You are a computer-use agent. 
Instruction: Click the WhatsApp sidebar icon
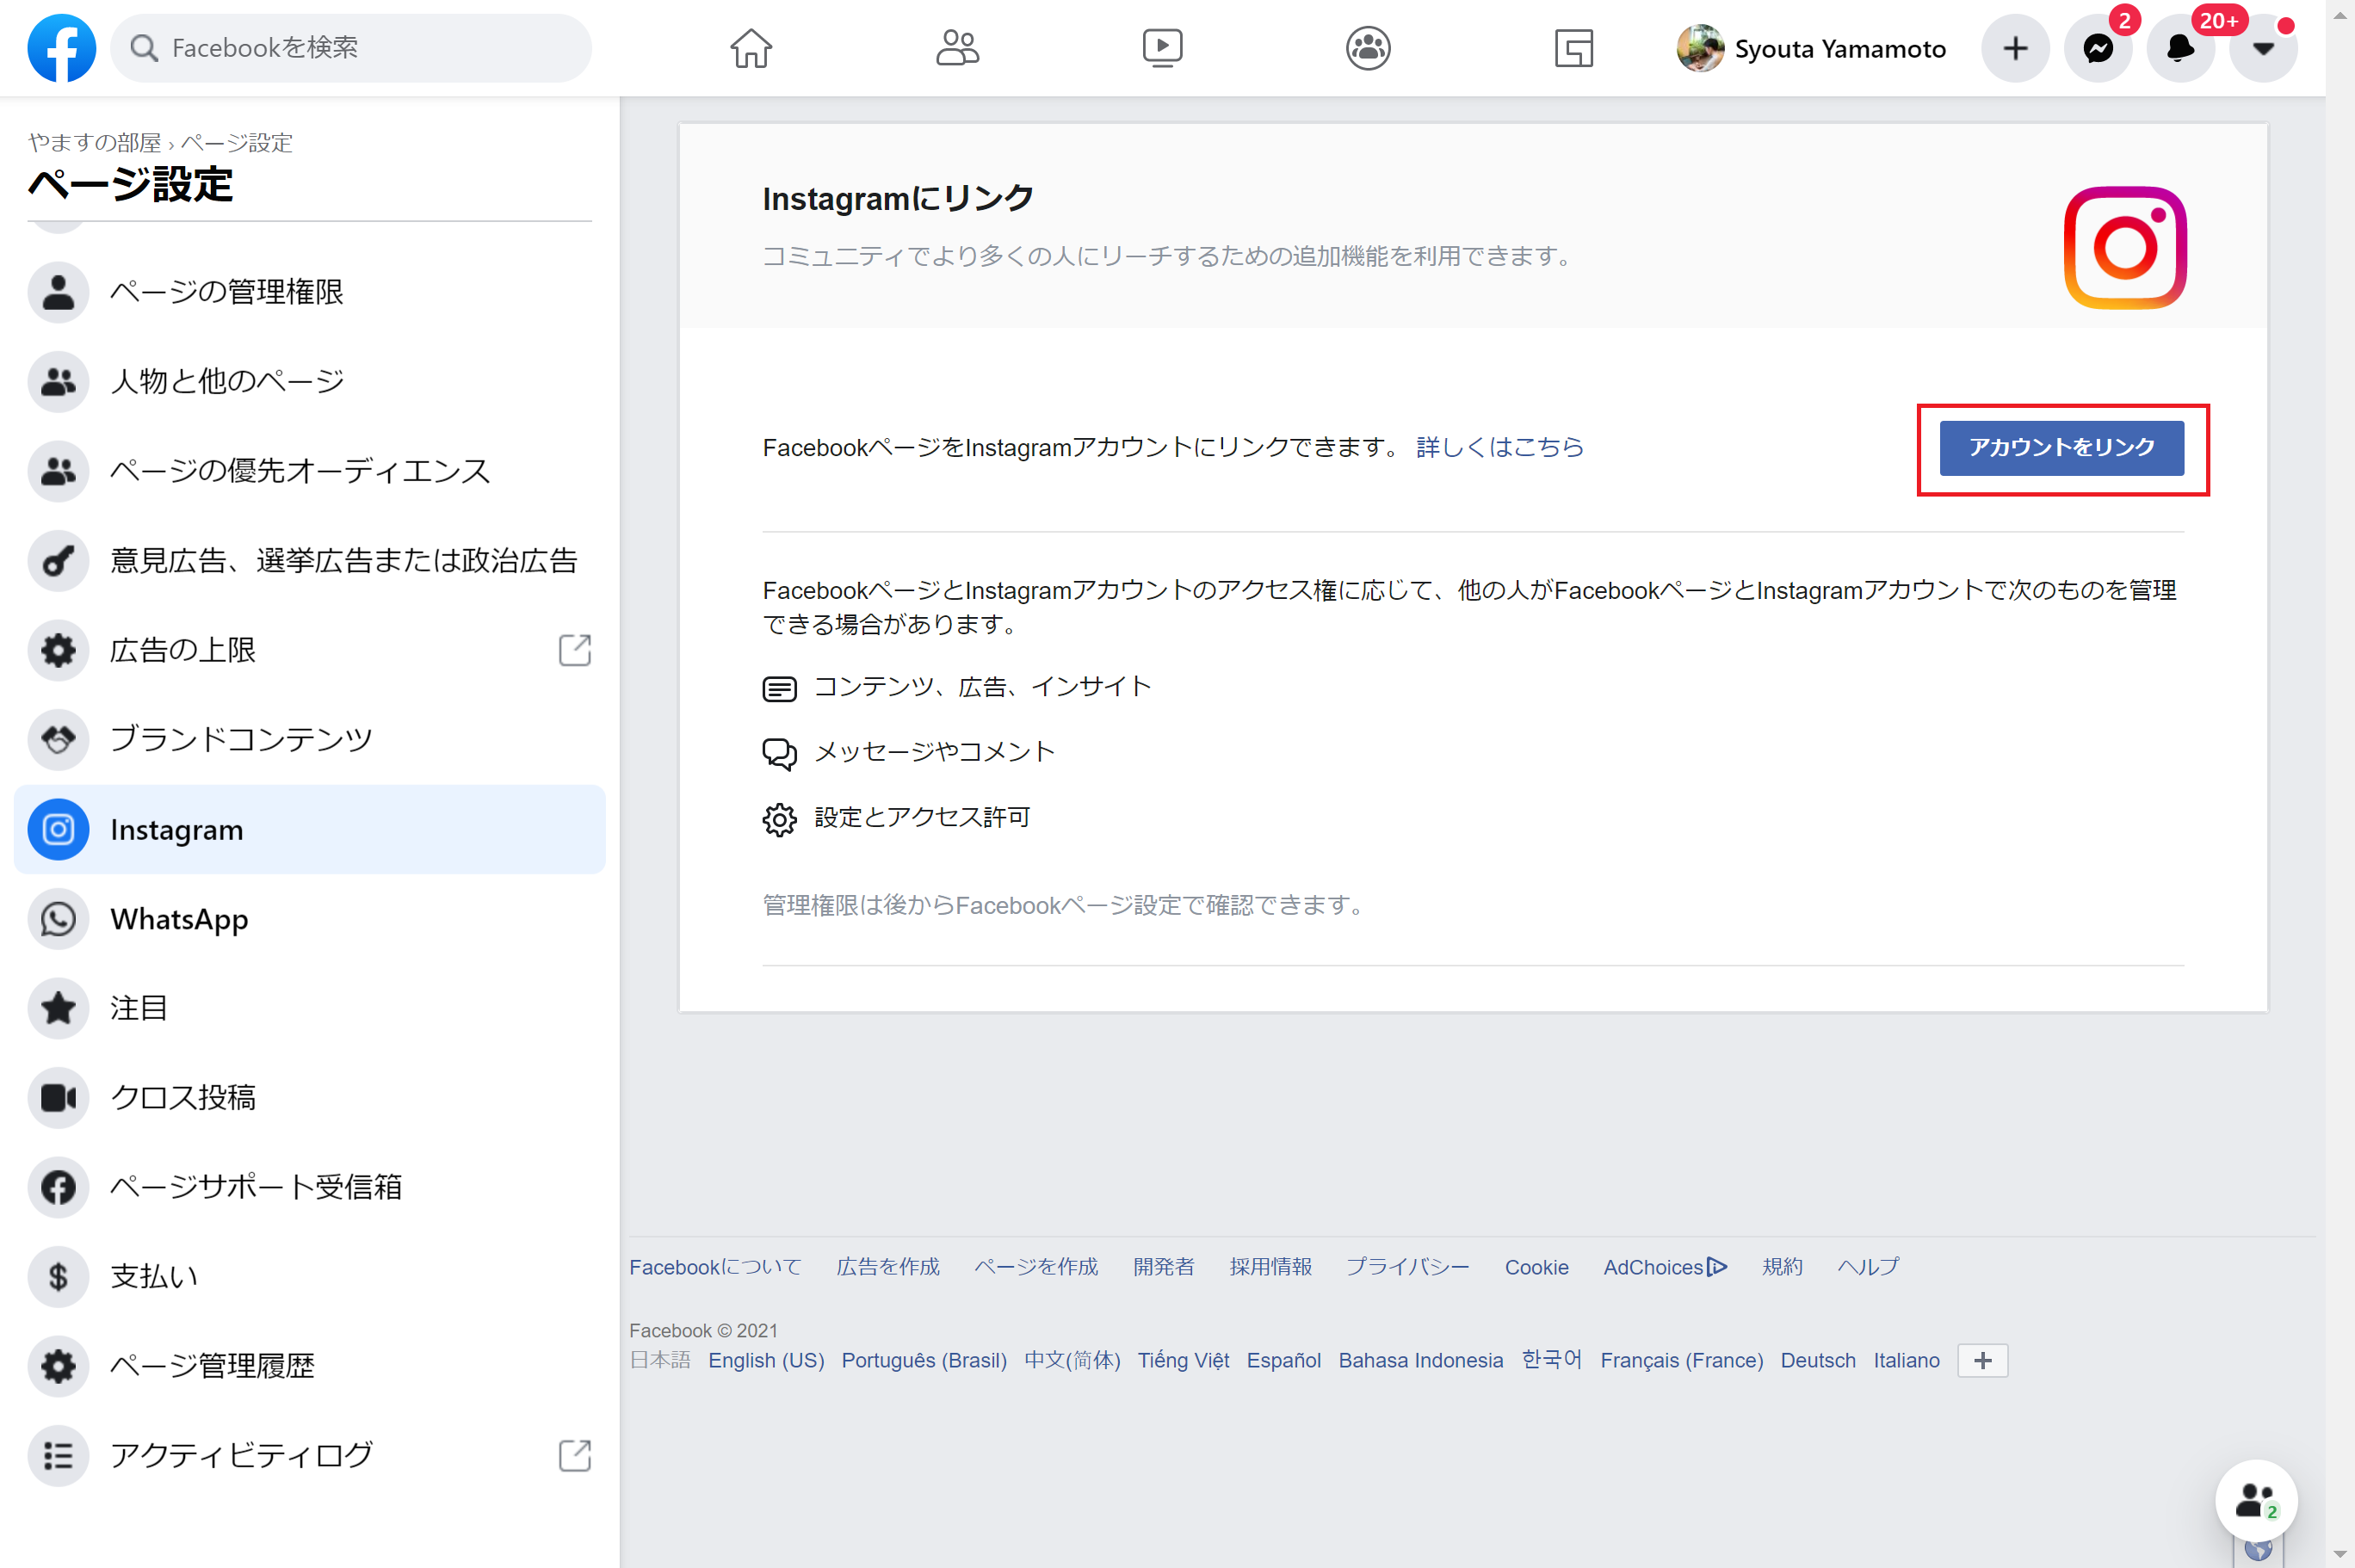tap(58, 918)
